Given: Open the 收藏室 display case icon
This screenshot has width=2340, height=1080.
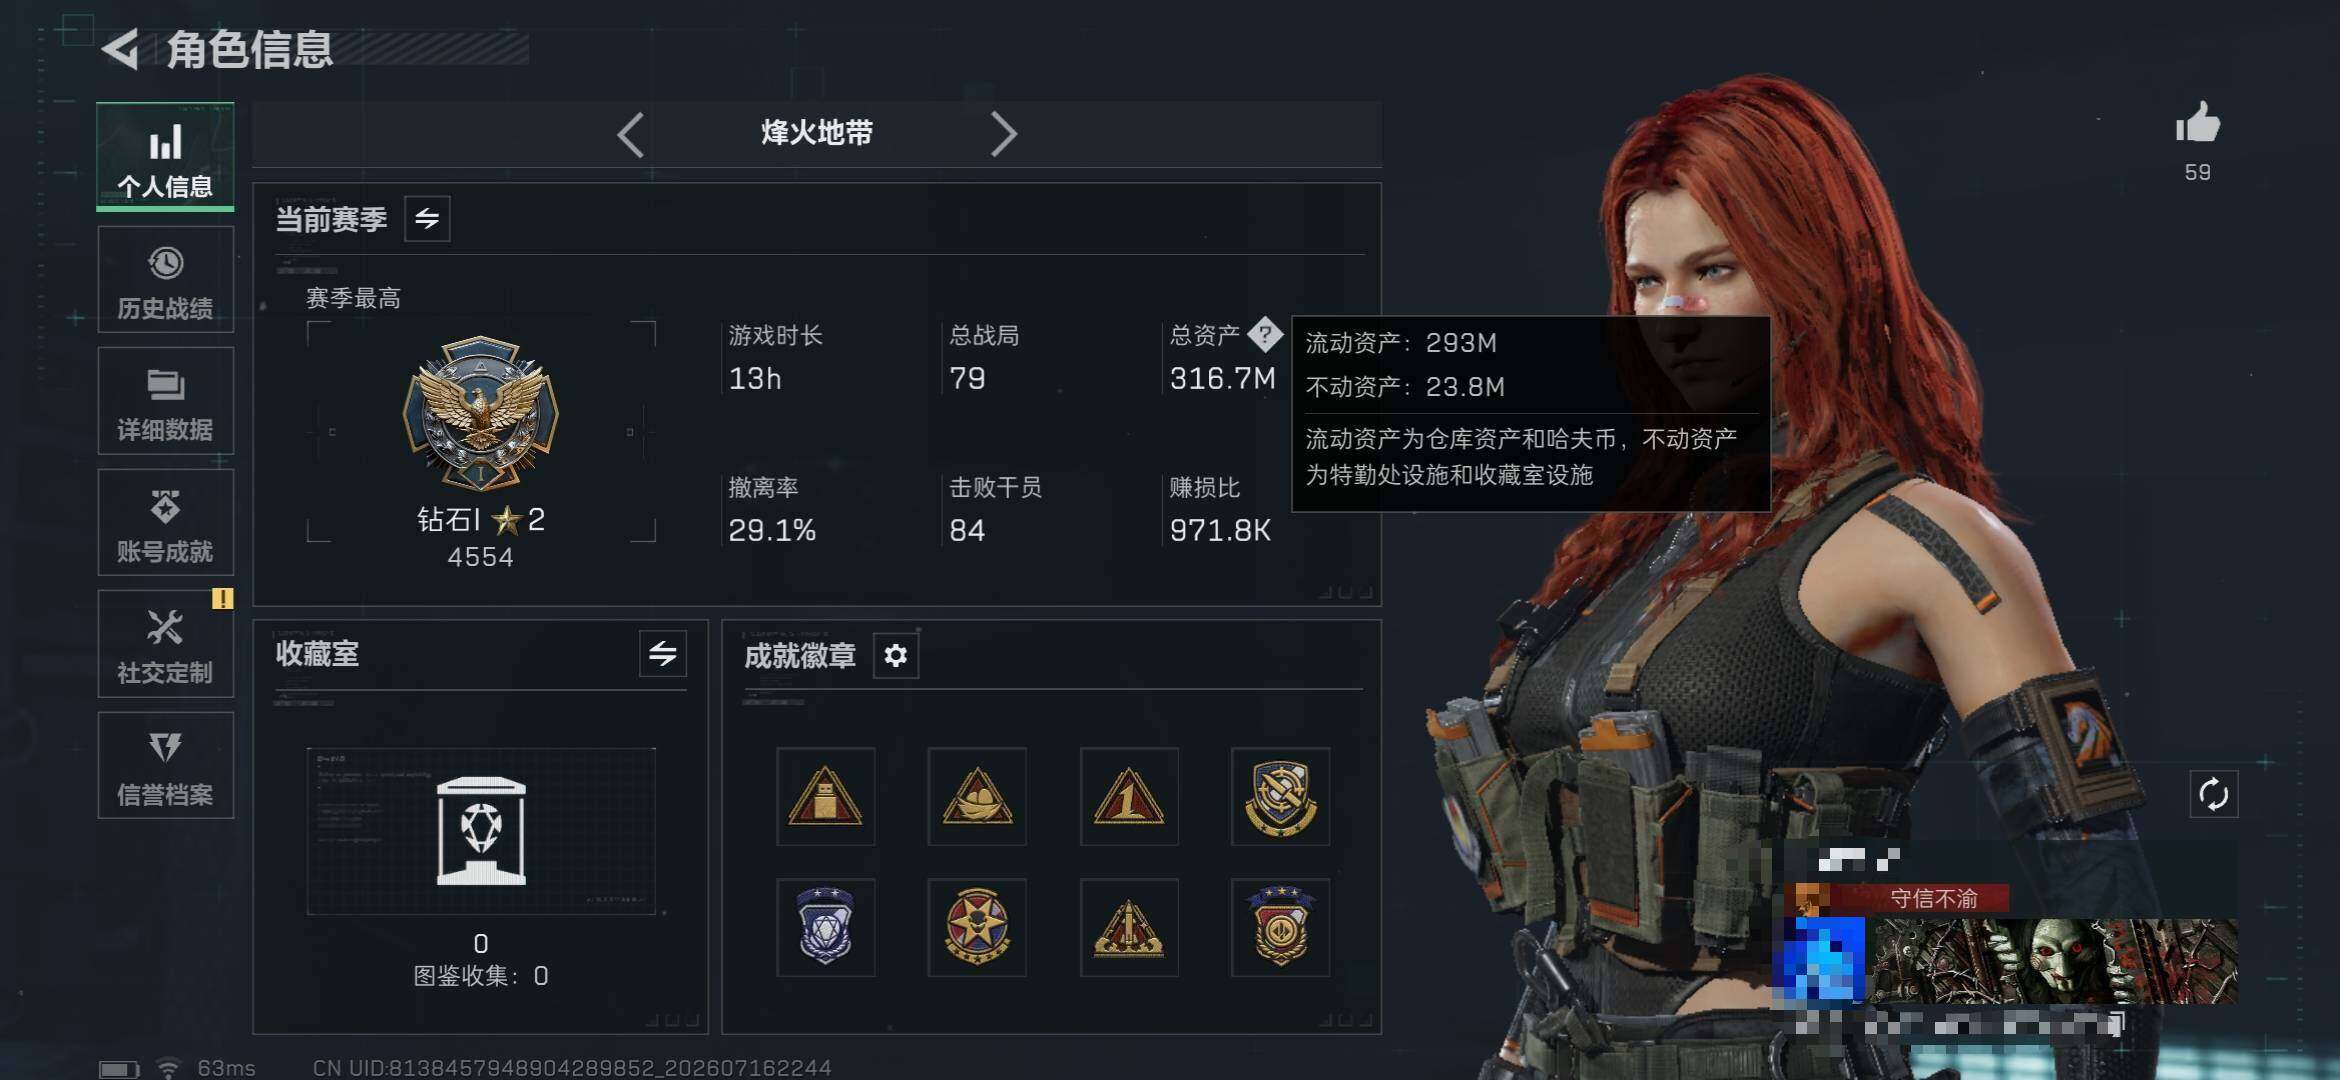Looking at the screenshot, I should 481,831.
